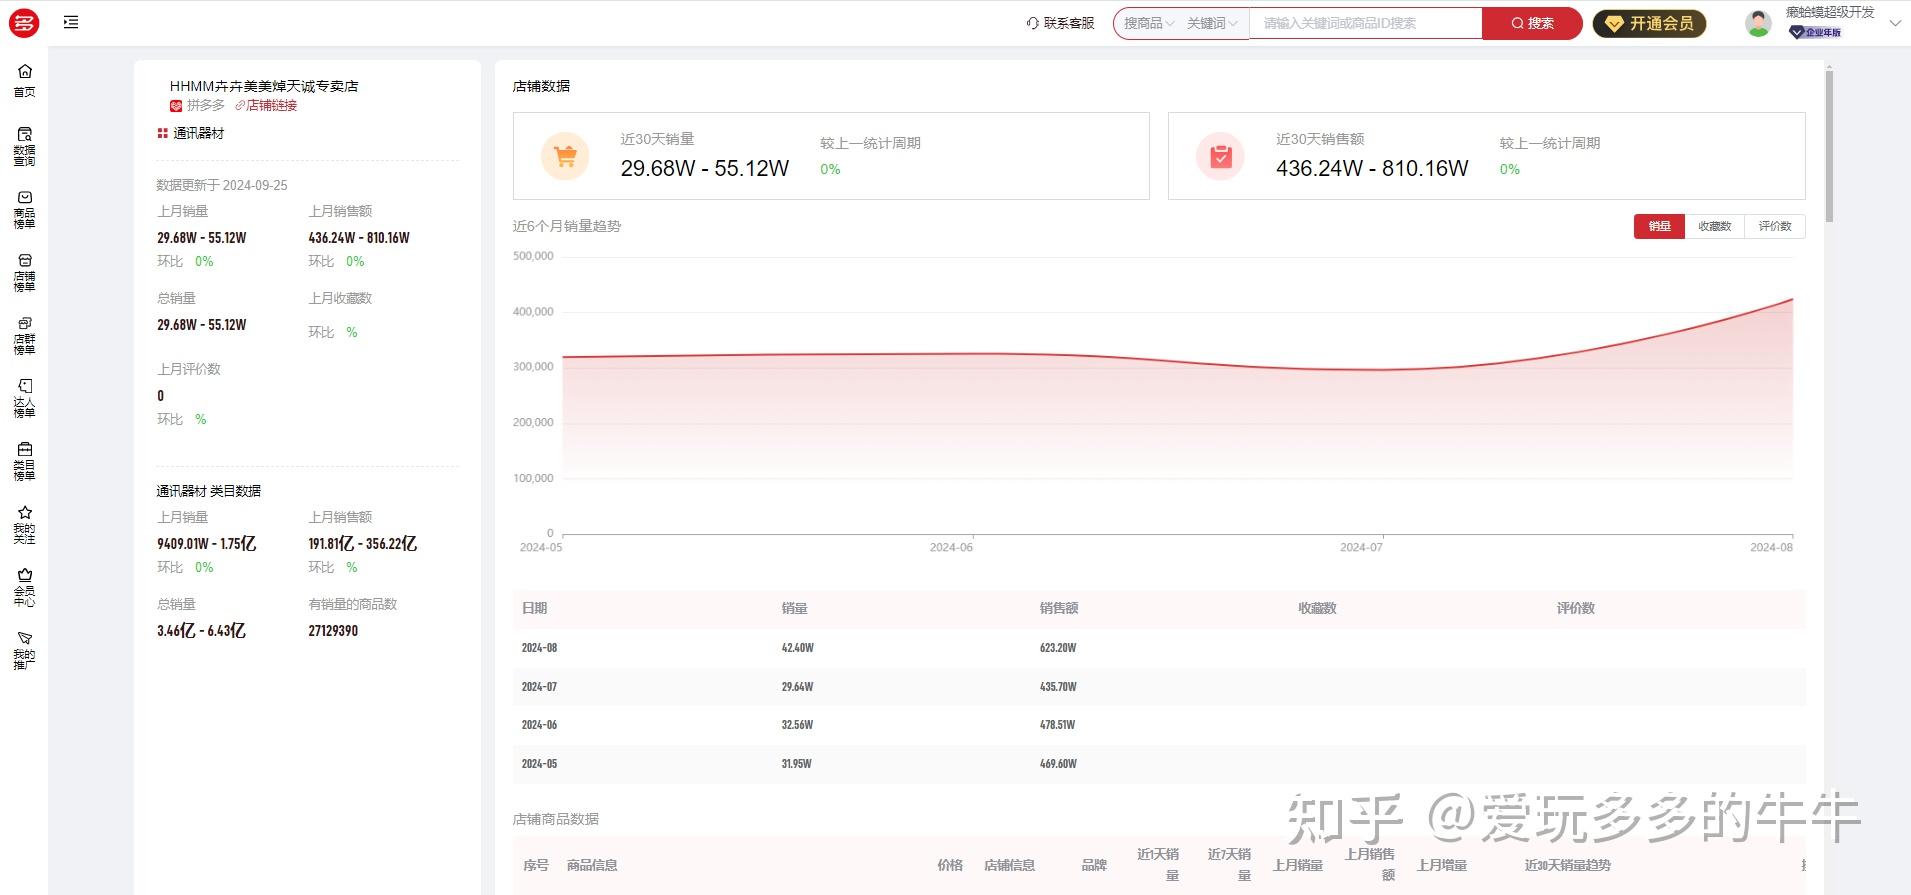Open the 搜商品 dropdown
Viewport: 1911px width, 895px height.
1148,23
